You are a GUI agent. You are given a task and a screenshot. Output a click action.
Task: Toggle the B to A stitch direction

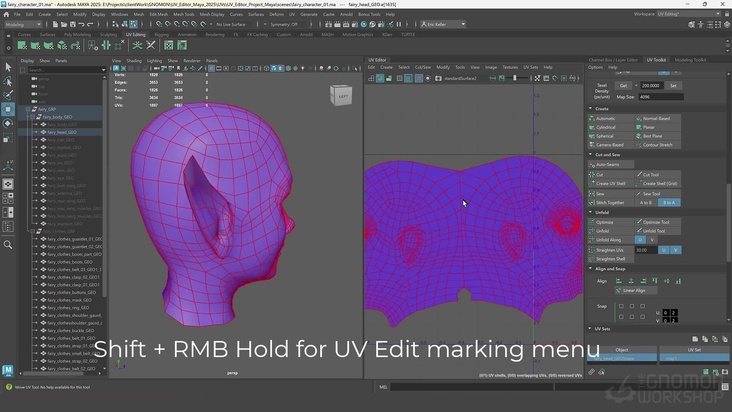coord(669,203)
